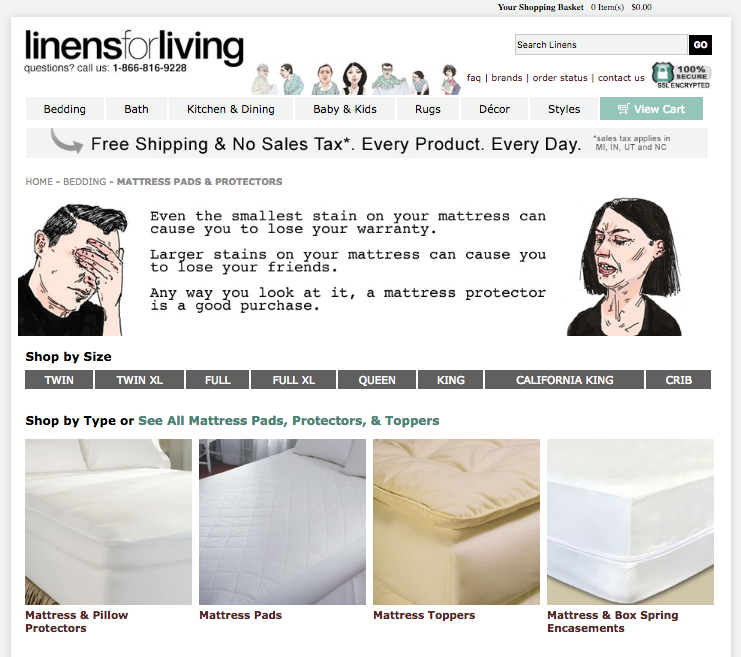The height and width of the screenshot is (657, 741).
Task: Choose the TWIN XL size
Action: [x=139, y=380]
